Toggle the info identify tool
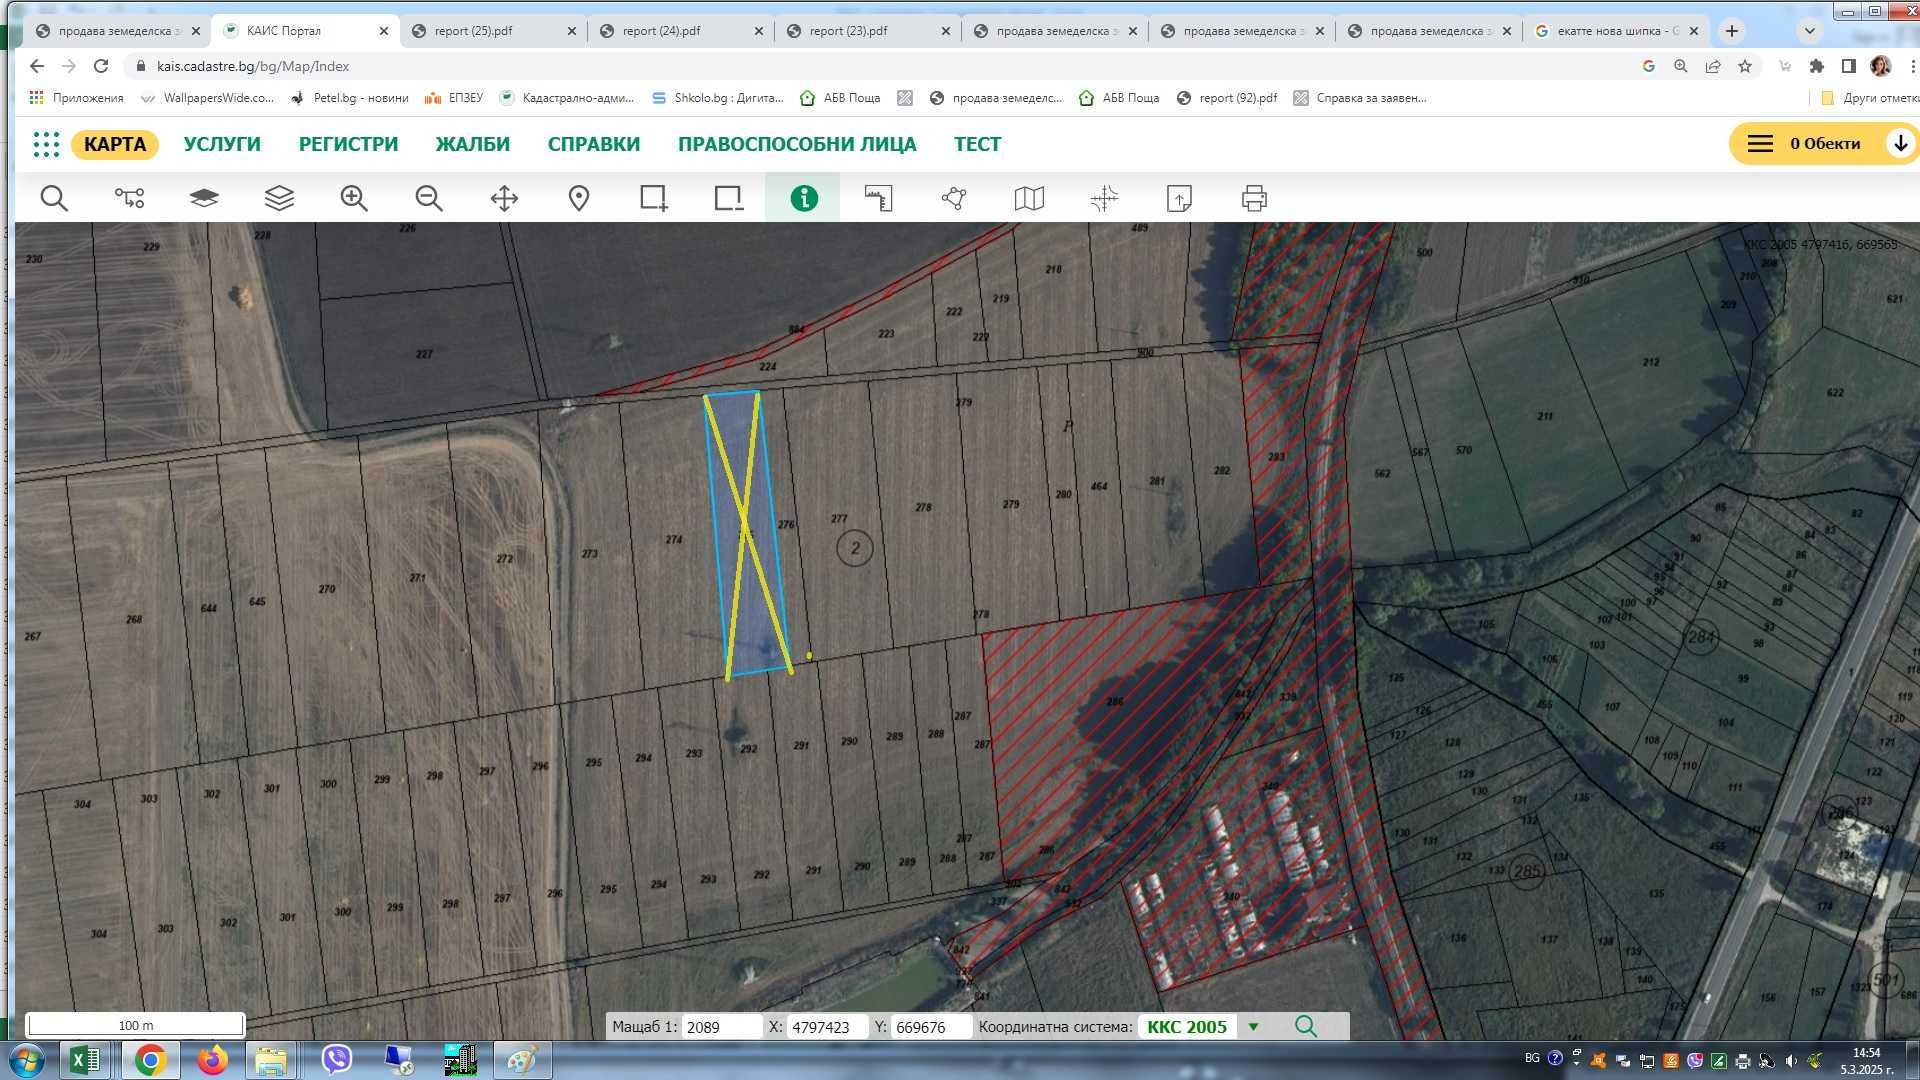Image resolution: width=1920 pixels, height=1080 pixels. pyautogui.click(x=803, y=198)
